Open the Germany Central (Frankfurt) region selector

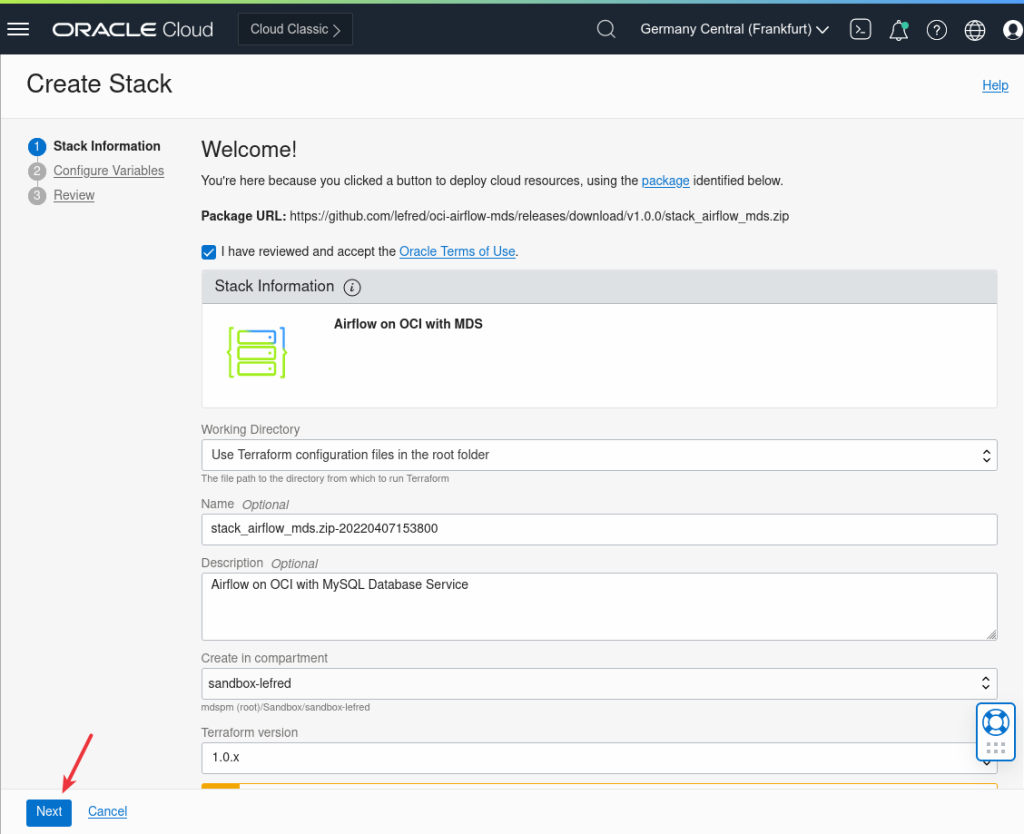coord(735,29)
